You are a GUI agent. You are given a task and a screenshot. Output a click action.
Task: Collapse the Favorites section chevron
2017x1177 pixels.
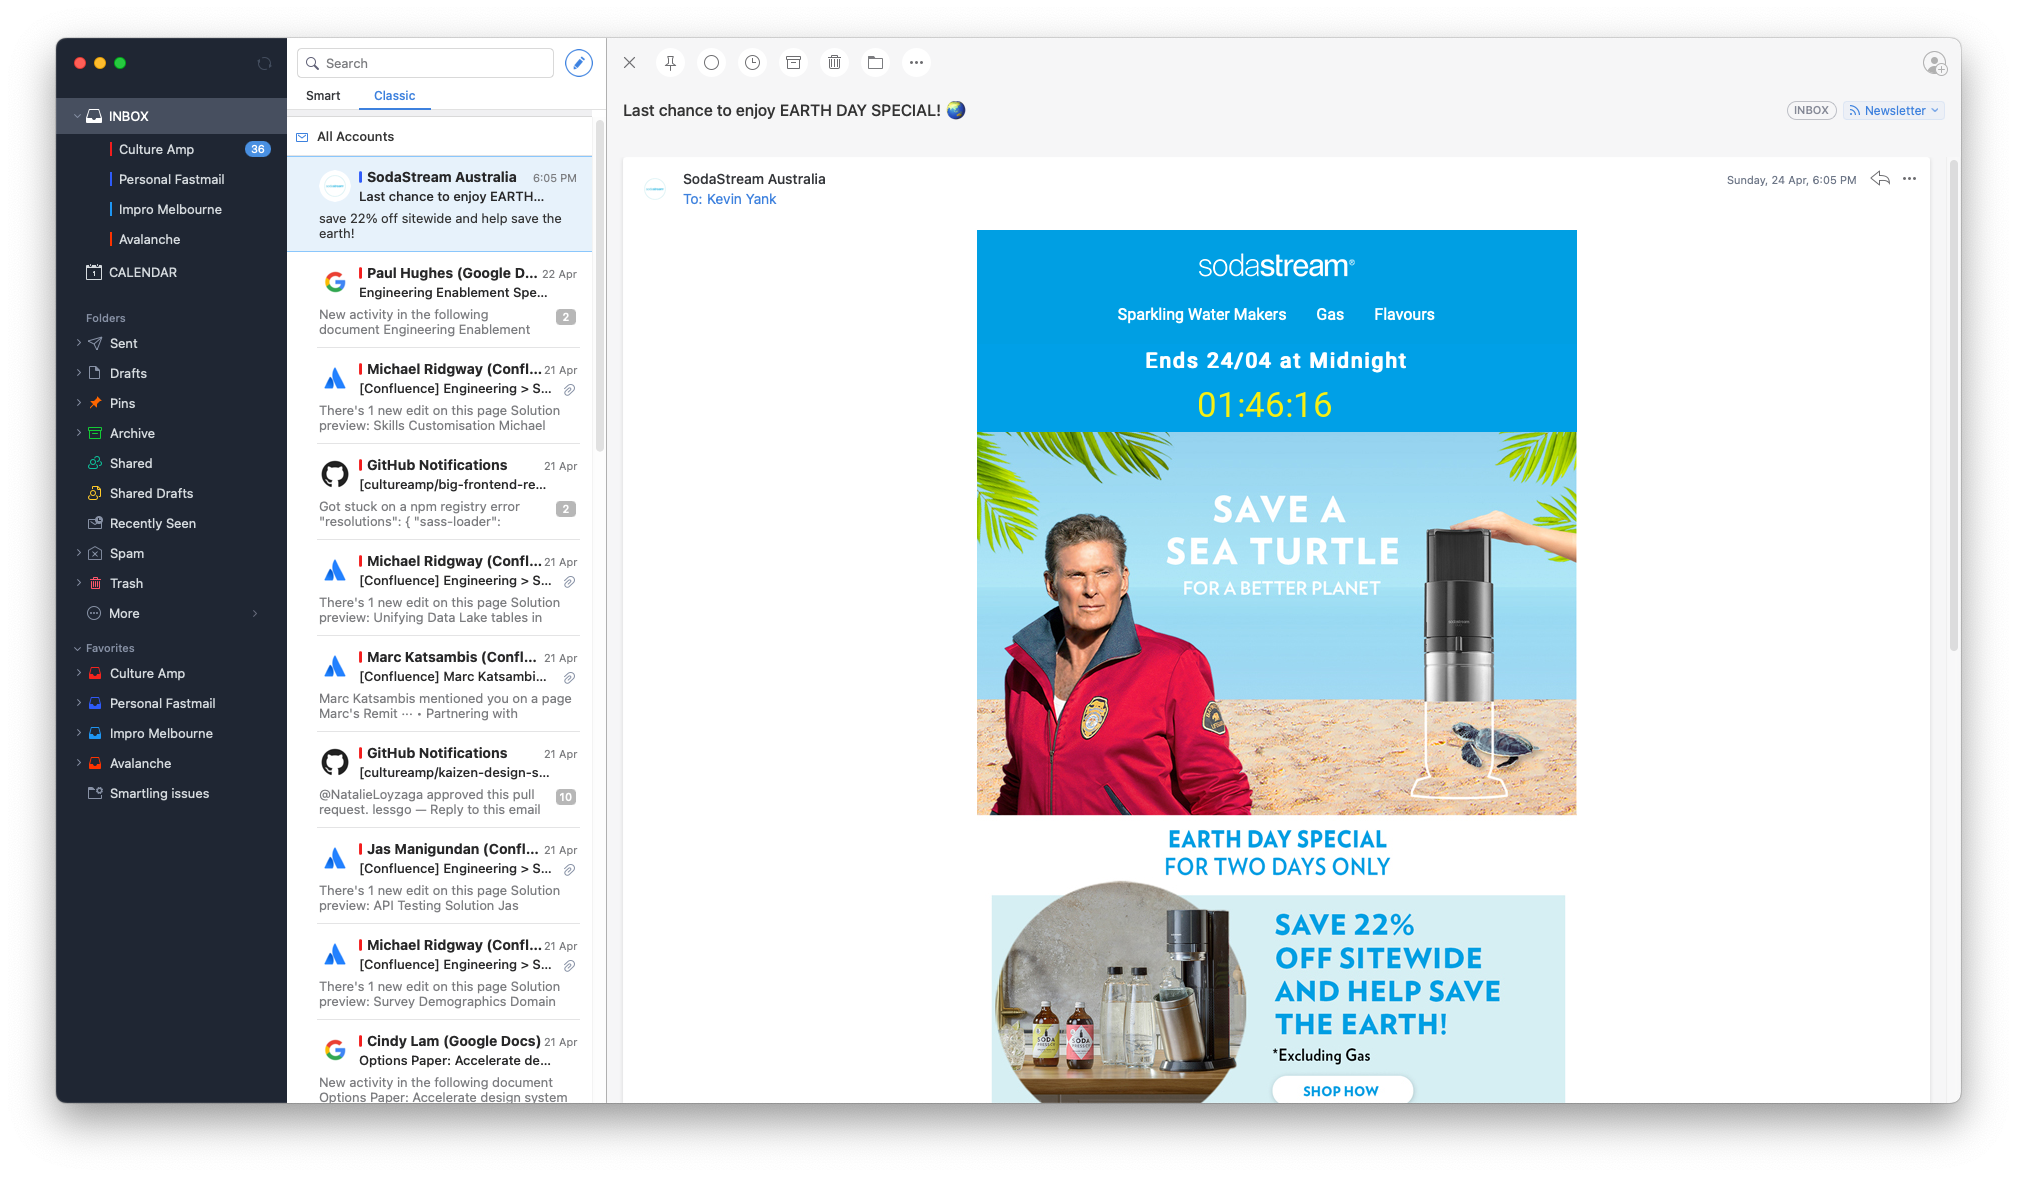[x=77, y=648]
